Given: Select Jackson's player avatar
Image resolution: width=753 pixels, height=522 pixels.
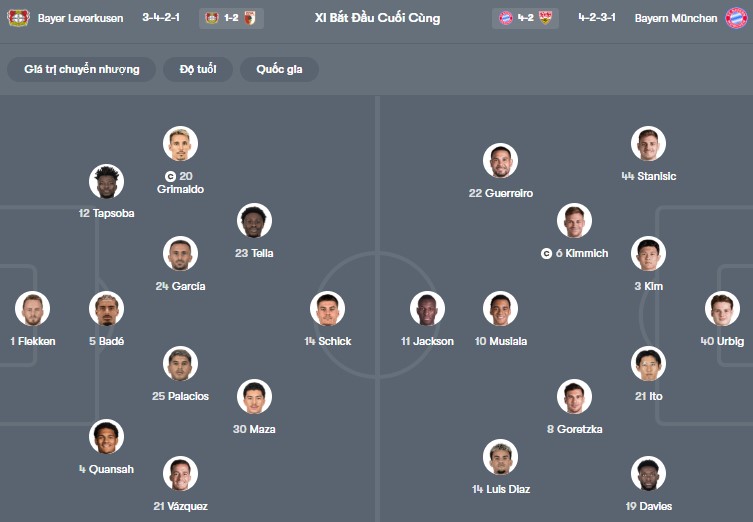Looking at the screenshot, I should [x=427, y=309].
